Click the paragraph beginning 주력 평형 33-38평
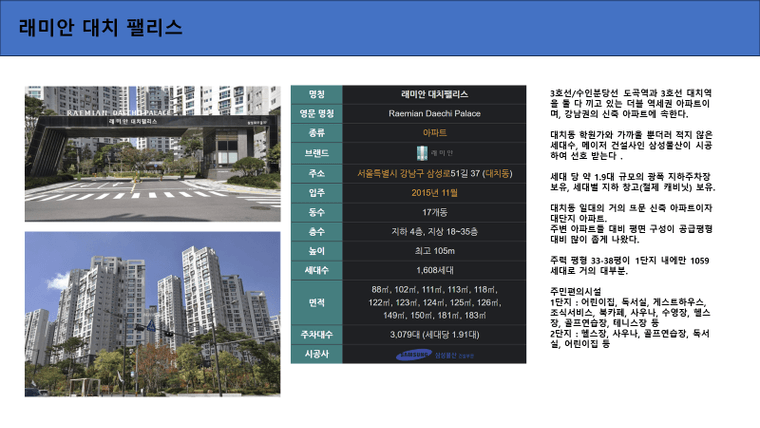760x428 pixels. pos(630,266)
